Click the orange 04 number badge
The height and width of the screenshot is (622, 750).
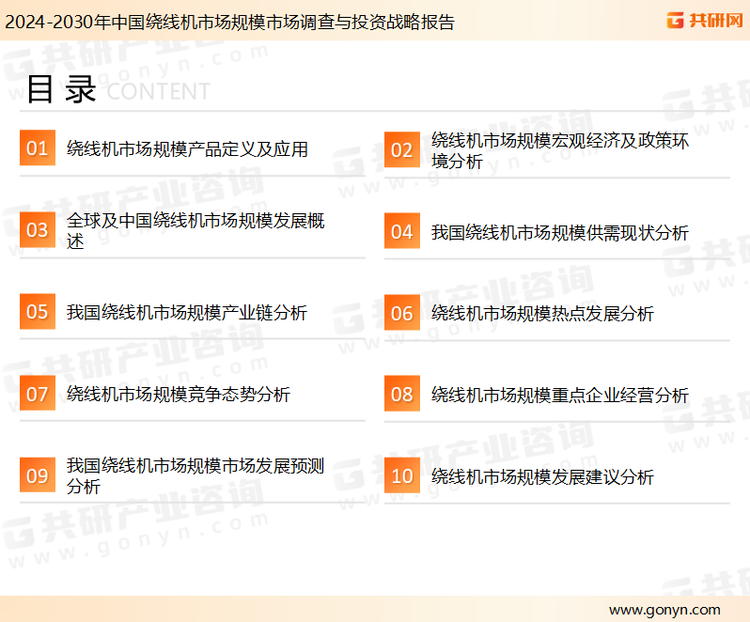[x=401, y=231]
